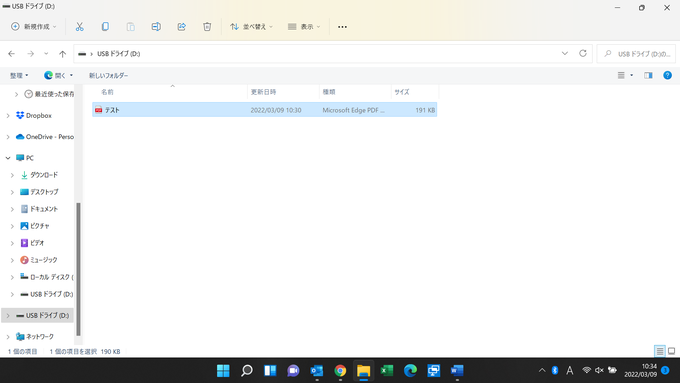Expand ダウンロード folder node

[x=12, y=175]
